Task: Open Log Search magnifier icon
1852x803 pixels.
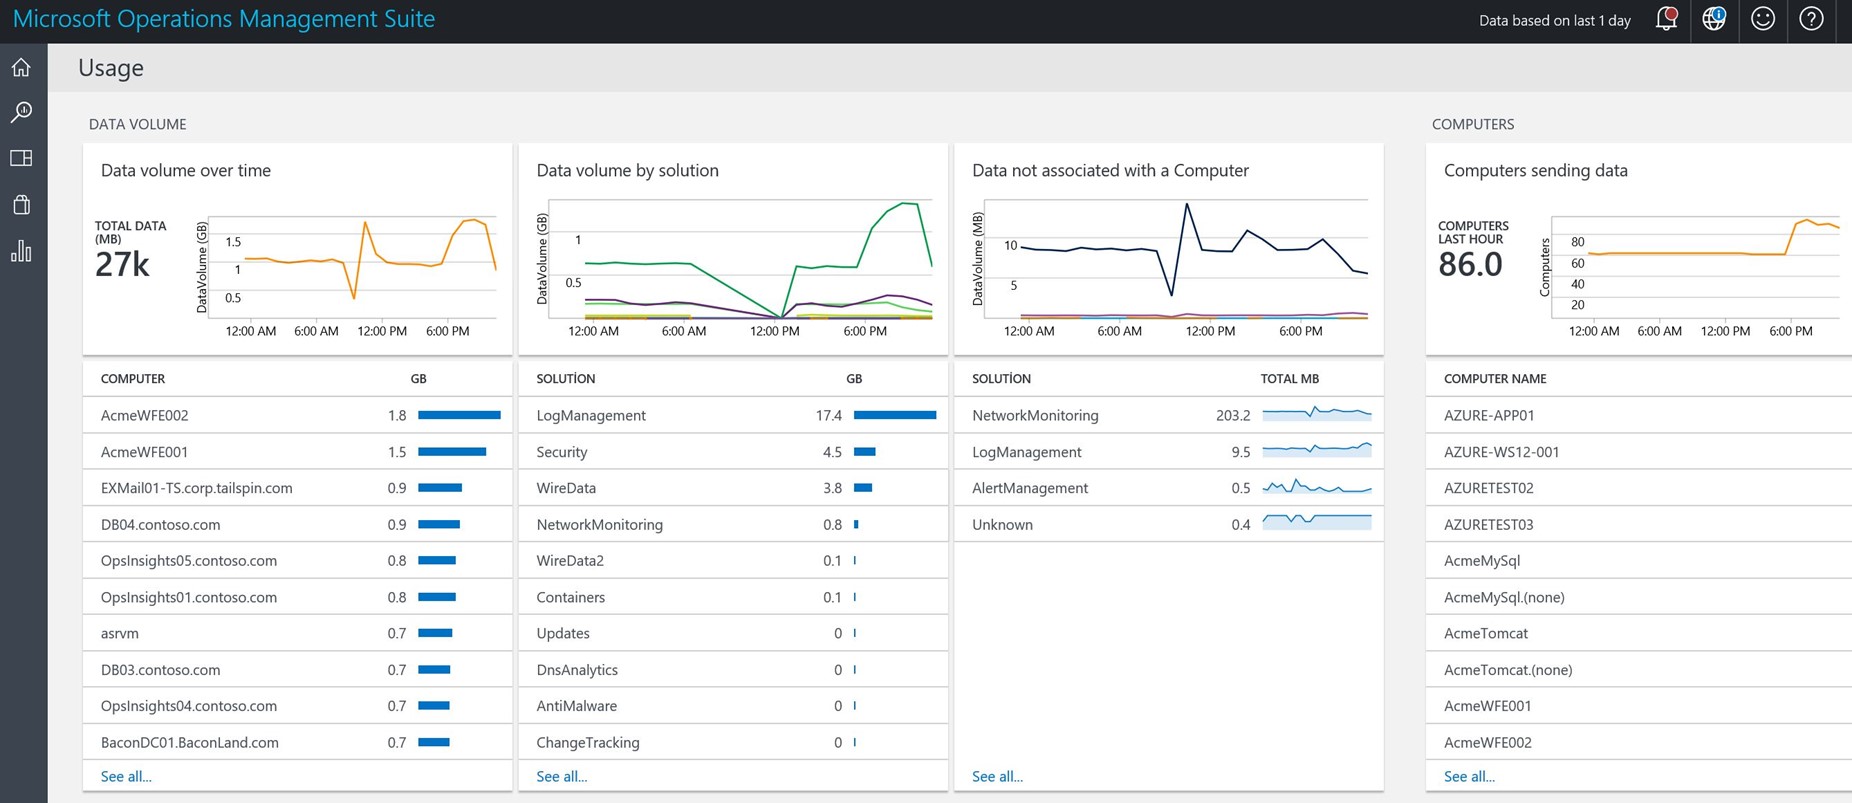Action: tap(21, 112)
